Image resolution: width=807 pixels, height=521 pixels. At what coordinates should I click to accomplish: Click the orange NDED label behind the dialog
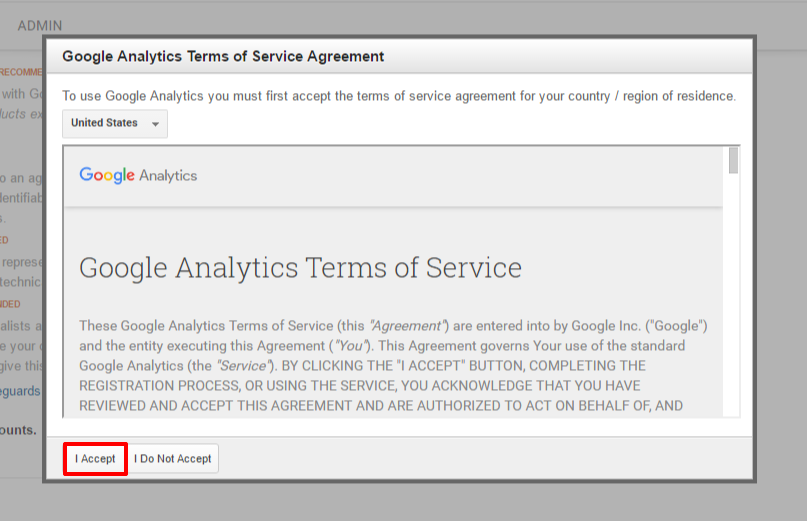tap(10, 304)
